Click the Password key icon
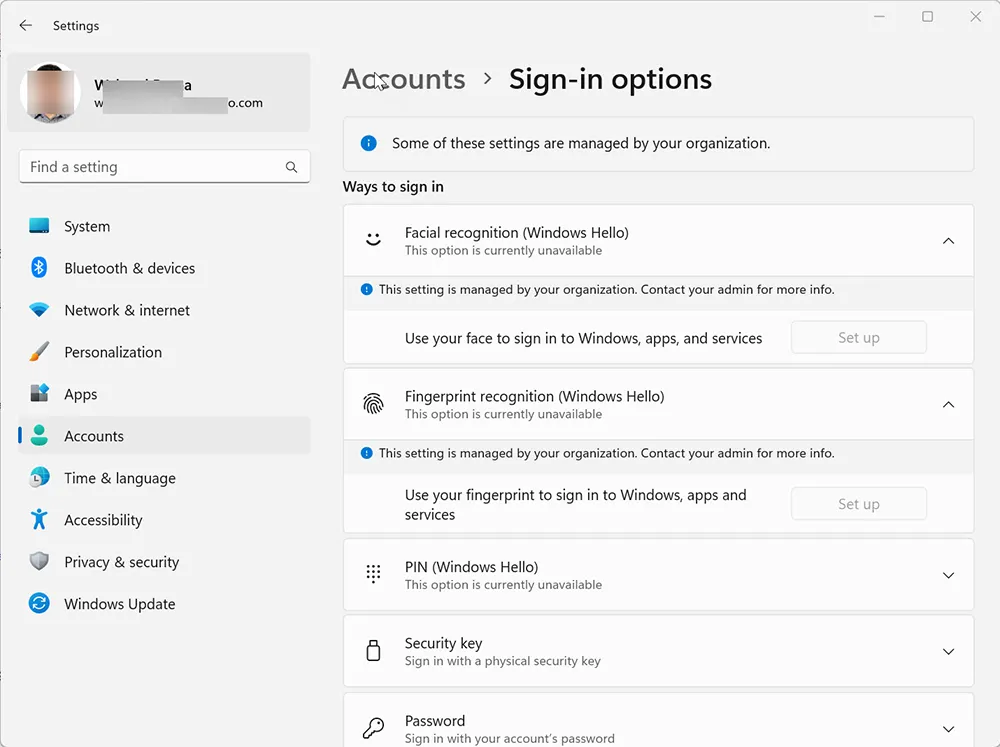Viewport: 1000px width, 747px height. tap(373, 727)
